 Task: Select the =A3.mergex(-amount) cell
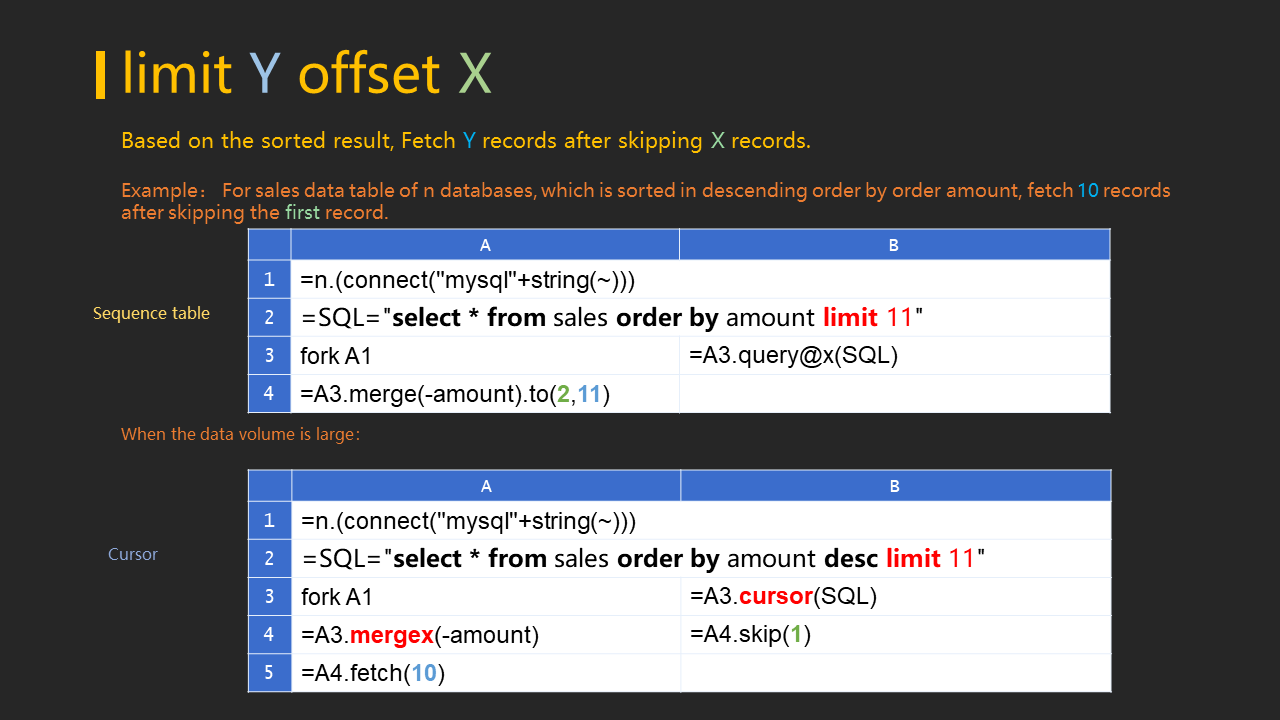[486, 635]
